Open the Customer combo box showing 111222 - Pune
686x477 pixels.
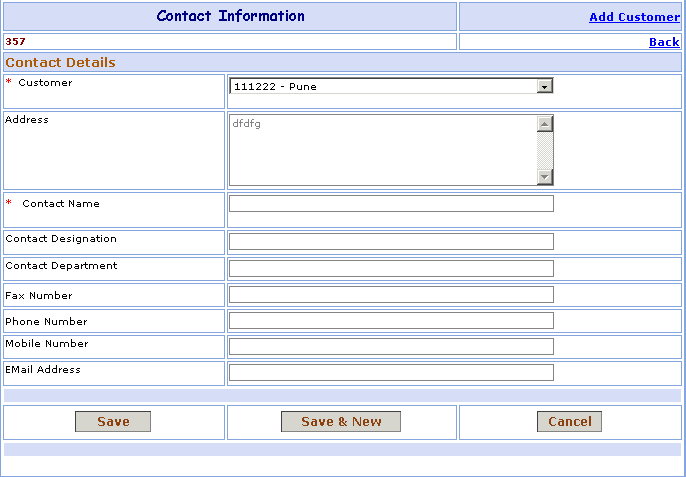(383, 86)
